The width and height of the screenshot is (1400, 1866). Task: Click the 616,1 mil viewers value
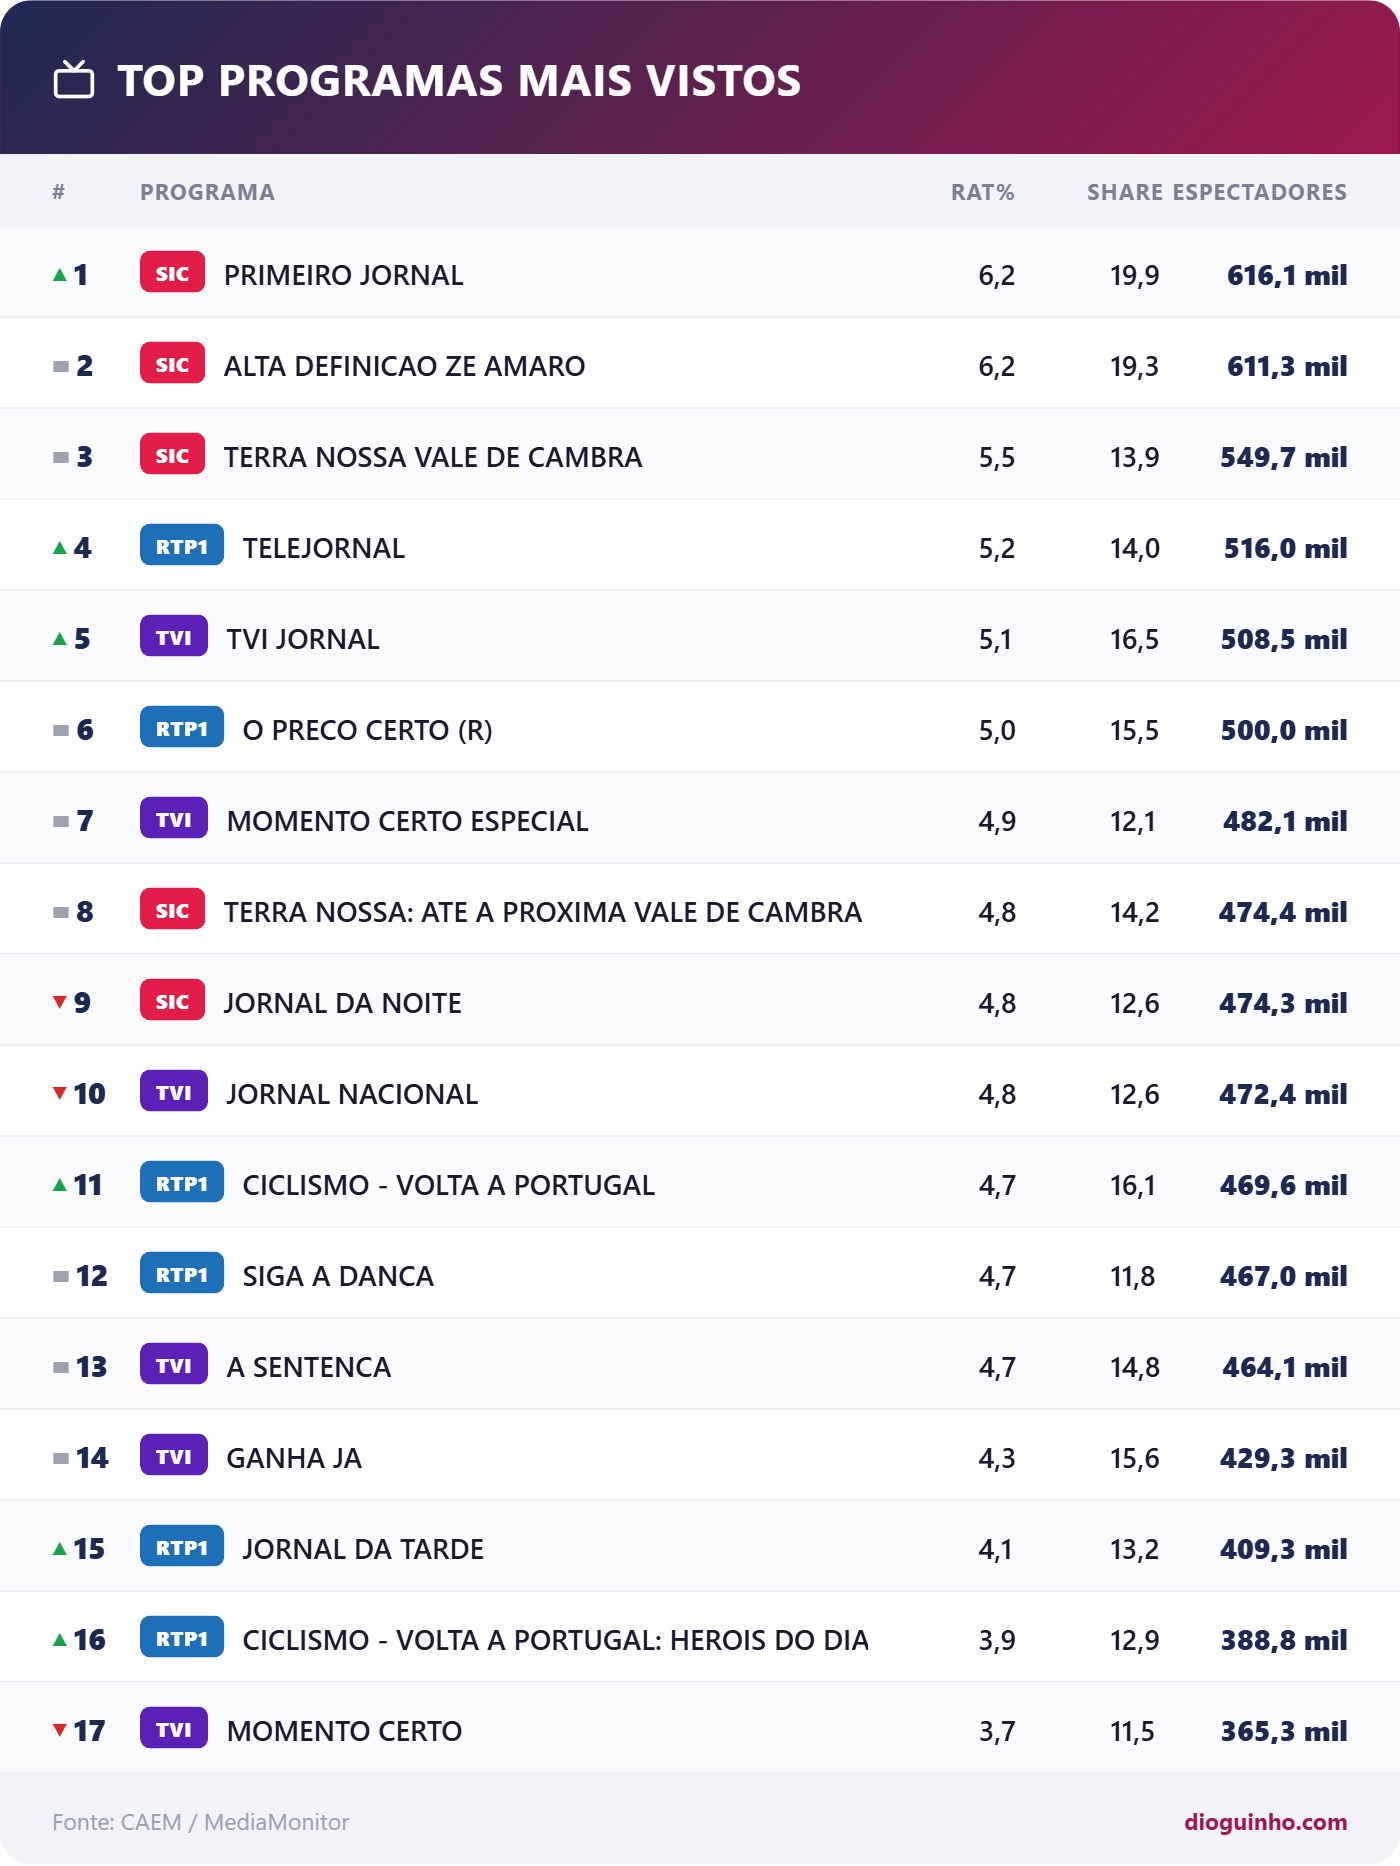[1287, 275]
